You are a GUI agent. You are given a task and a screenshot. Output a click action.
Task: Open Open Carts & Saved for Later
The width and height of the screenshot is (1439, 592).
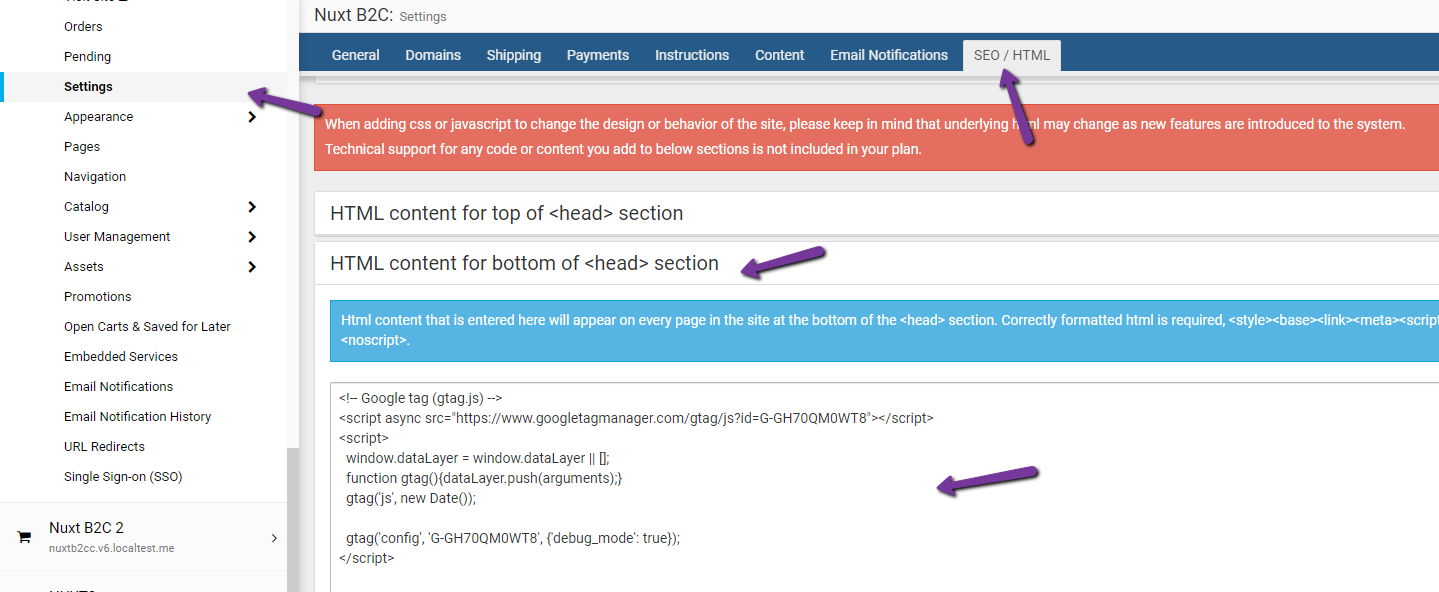(x=147, y=327)
